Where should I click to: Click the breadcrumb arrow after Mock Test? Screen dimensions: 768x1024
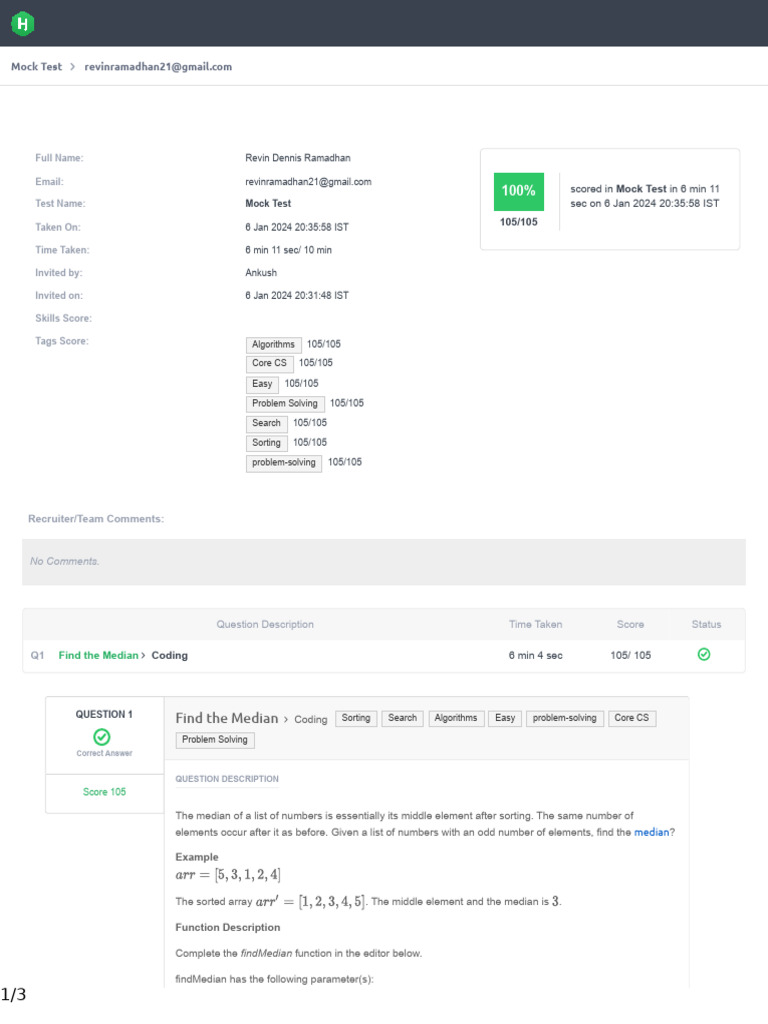click(x=73, y=67)
